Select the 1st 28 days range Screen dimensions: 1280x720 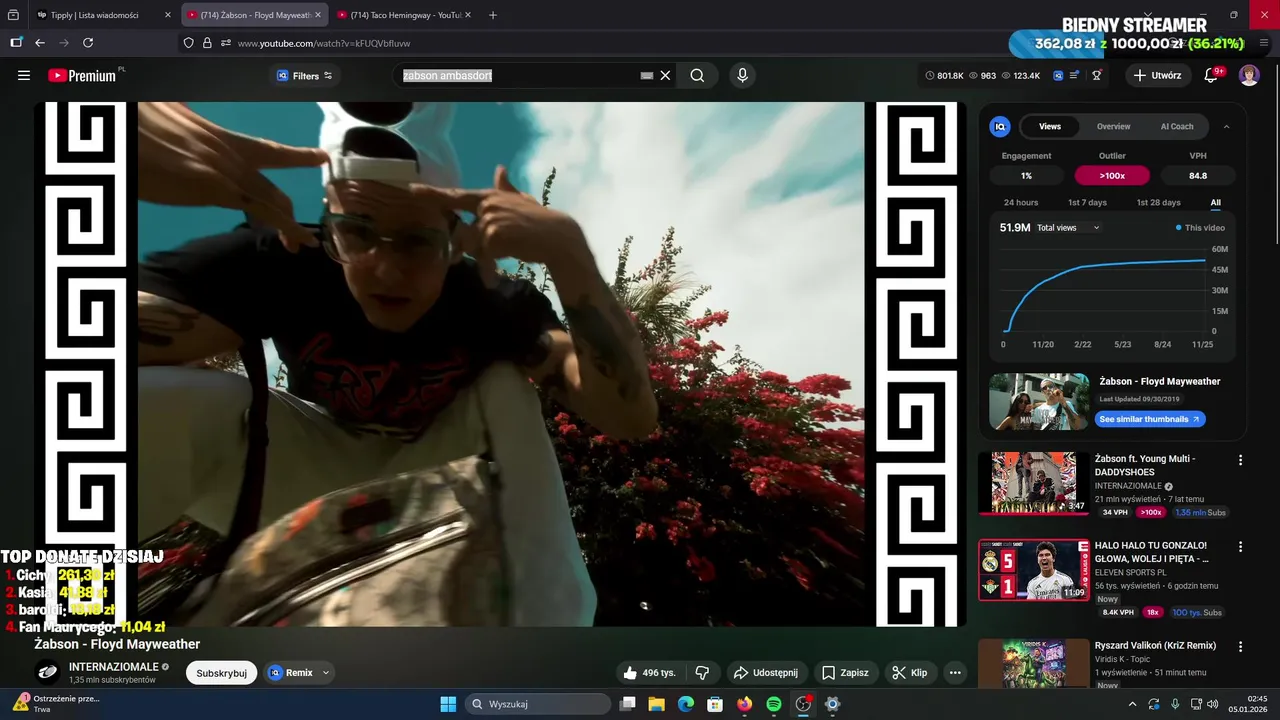tap(1158, 203)
